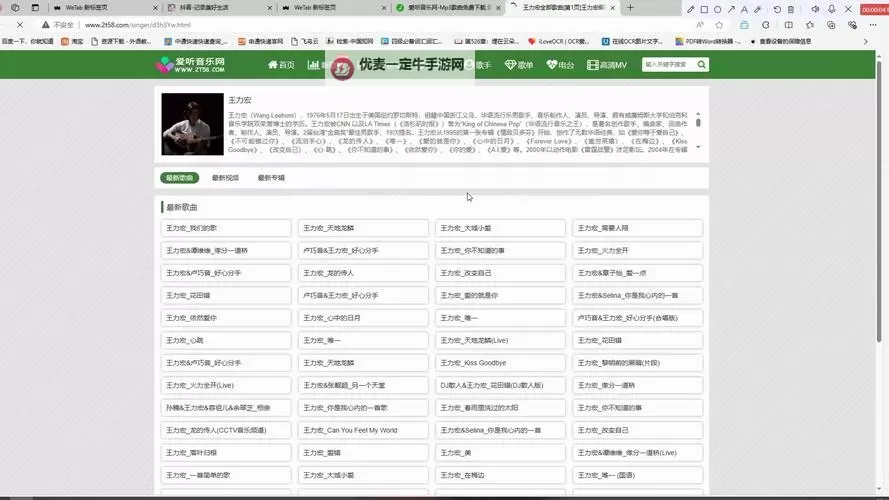889x500 pixels.
Task: Select the circle annotation tool
Action: tap(717, 9)
